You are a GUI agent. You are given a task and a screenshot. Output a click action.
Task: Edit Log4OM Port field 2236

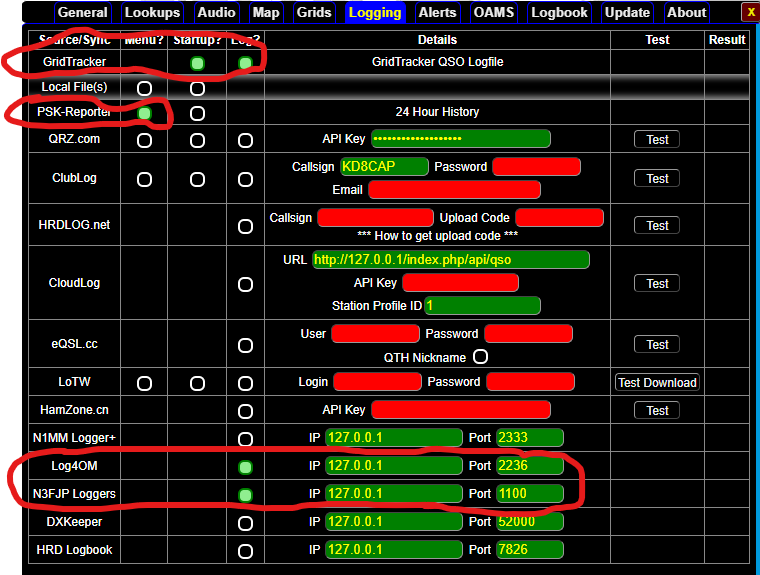pos(530,465)
